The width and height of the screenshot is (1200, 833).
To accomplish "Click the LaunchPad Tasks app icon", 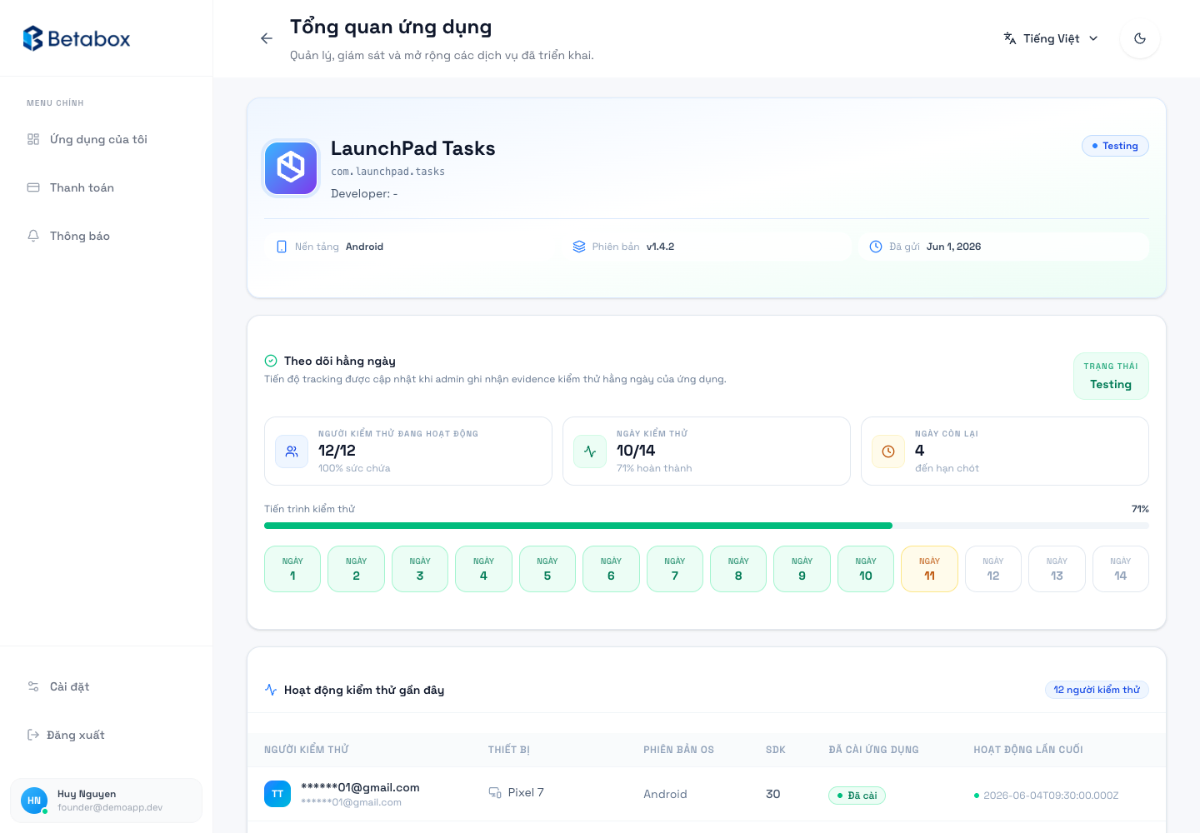I will click(x=291, y=168).
